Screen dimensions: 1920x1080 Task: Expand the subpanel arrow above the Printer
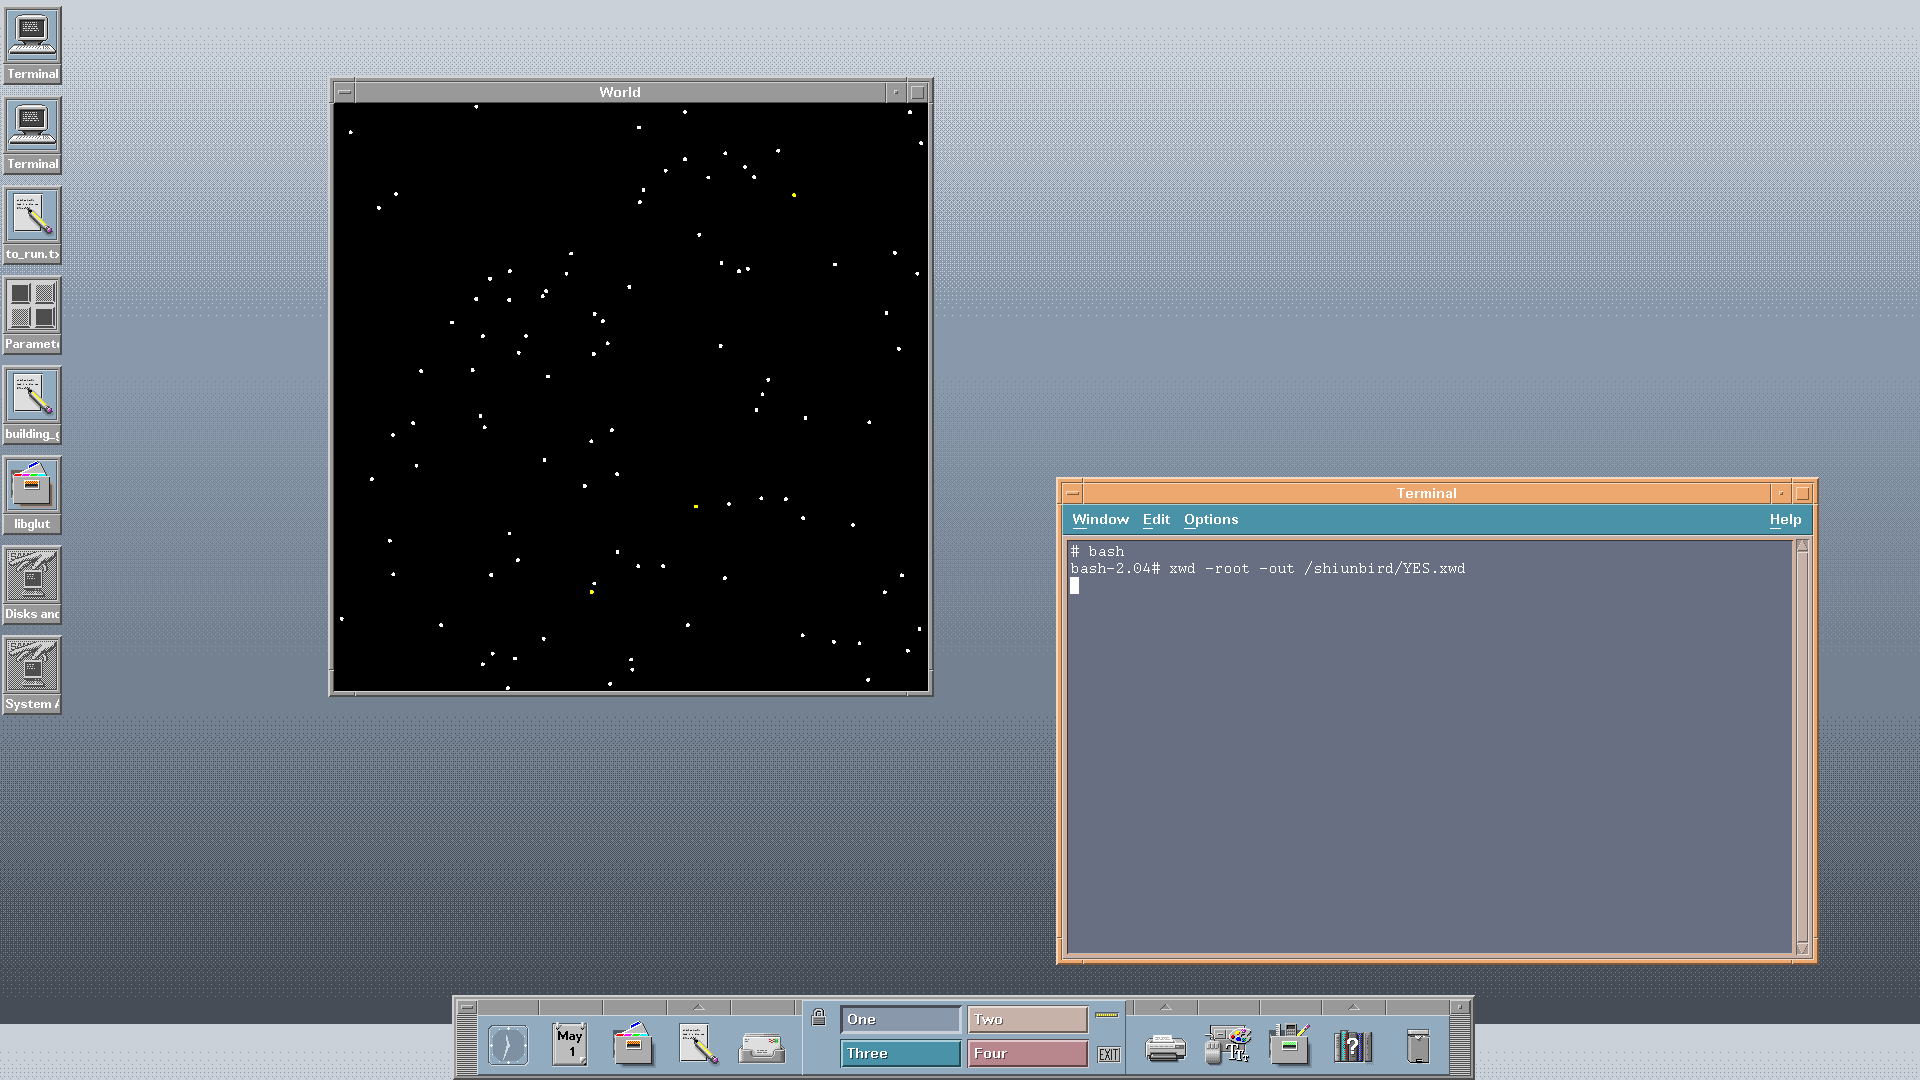click(x=1165, y=1007)
